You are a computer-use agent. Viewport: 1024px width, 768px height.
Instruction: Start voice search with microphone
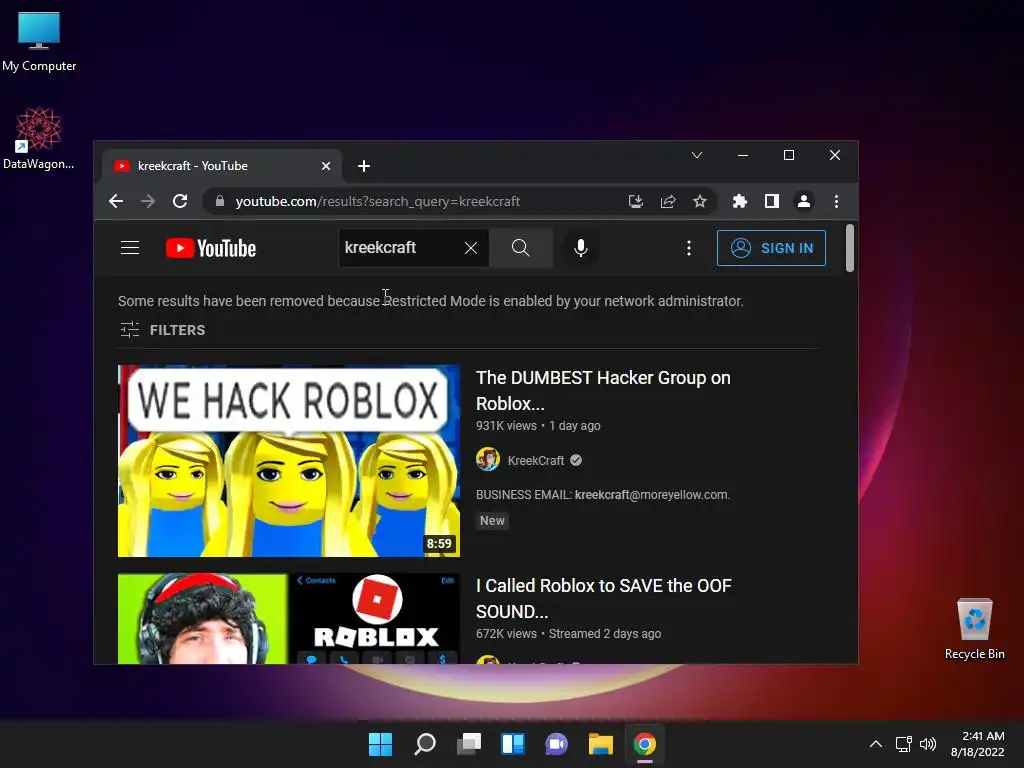(581, 248)
